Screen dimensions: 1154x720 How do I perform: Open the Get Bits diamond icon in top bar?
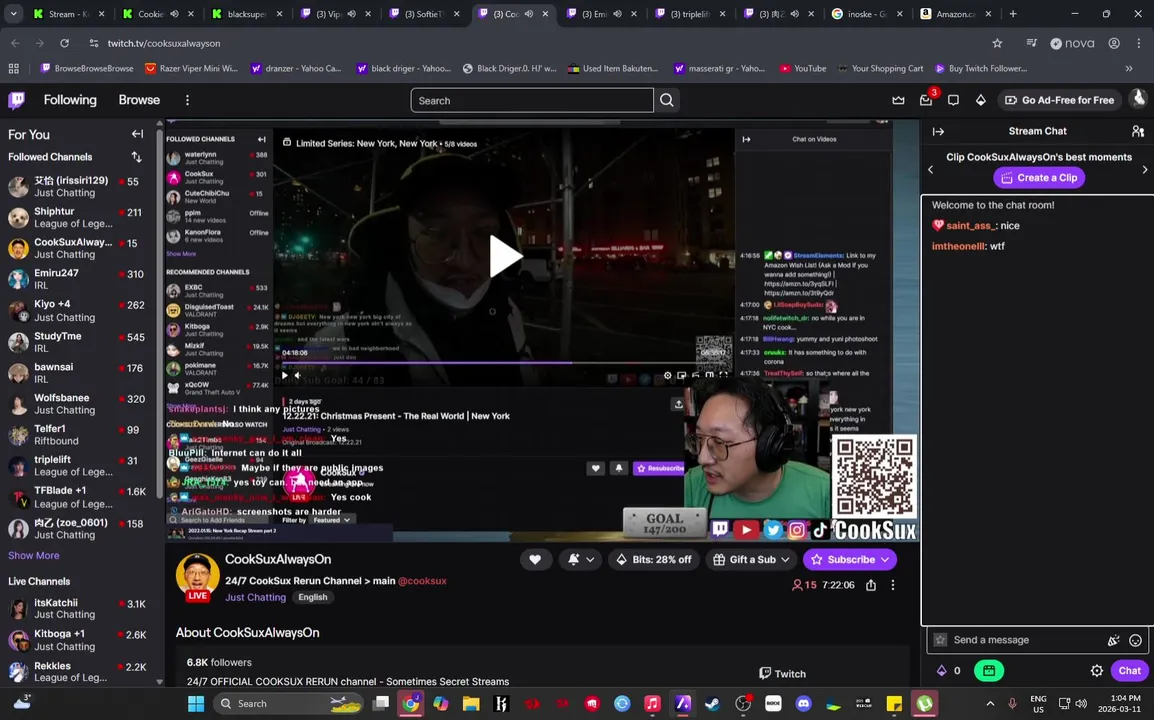[980, 100]
